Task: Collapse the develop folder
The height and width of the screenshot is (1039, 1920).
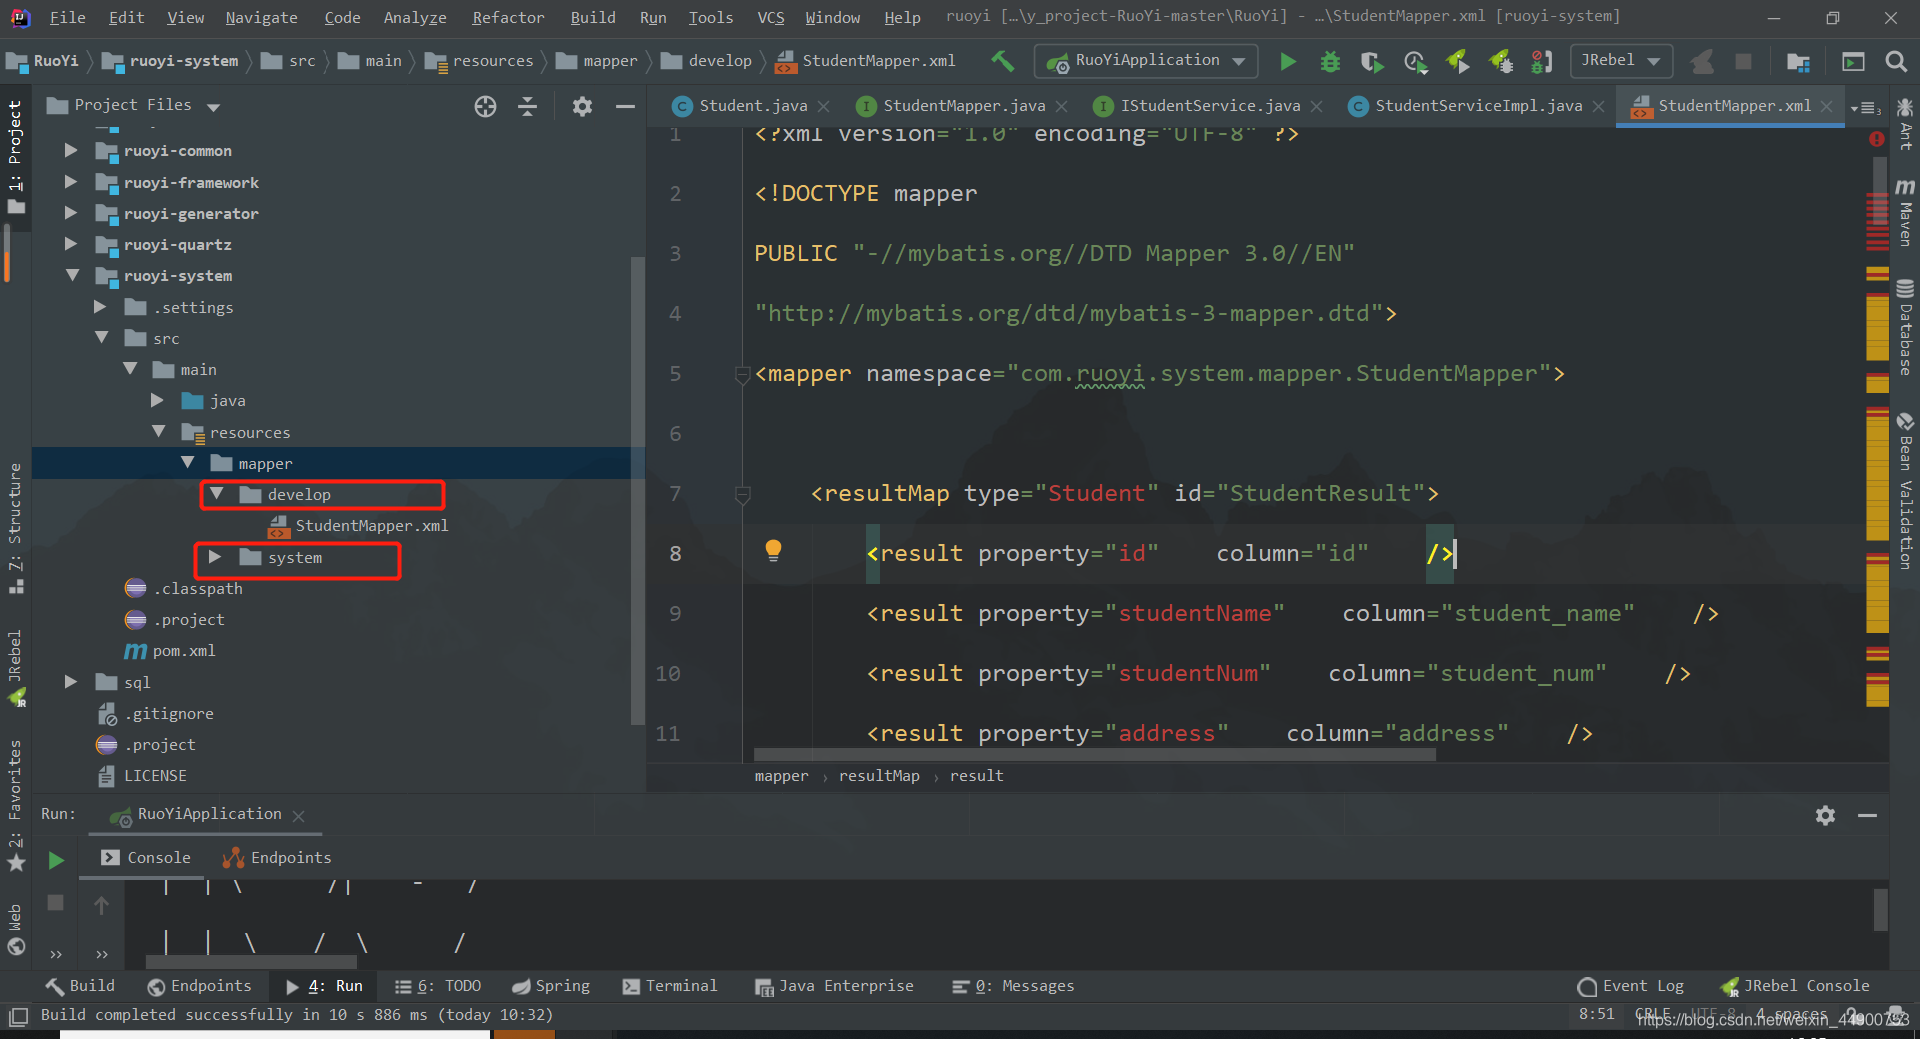Action: [x=216, y=494]
